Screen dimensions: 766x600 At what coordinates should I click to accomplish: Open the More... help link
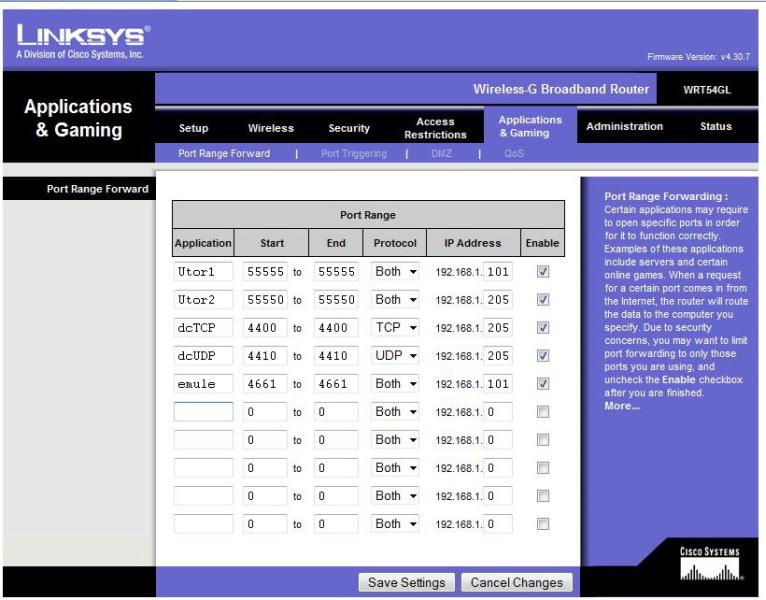(621, 406)
